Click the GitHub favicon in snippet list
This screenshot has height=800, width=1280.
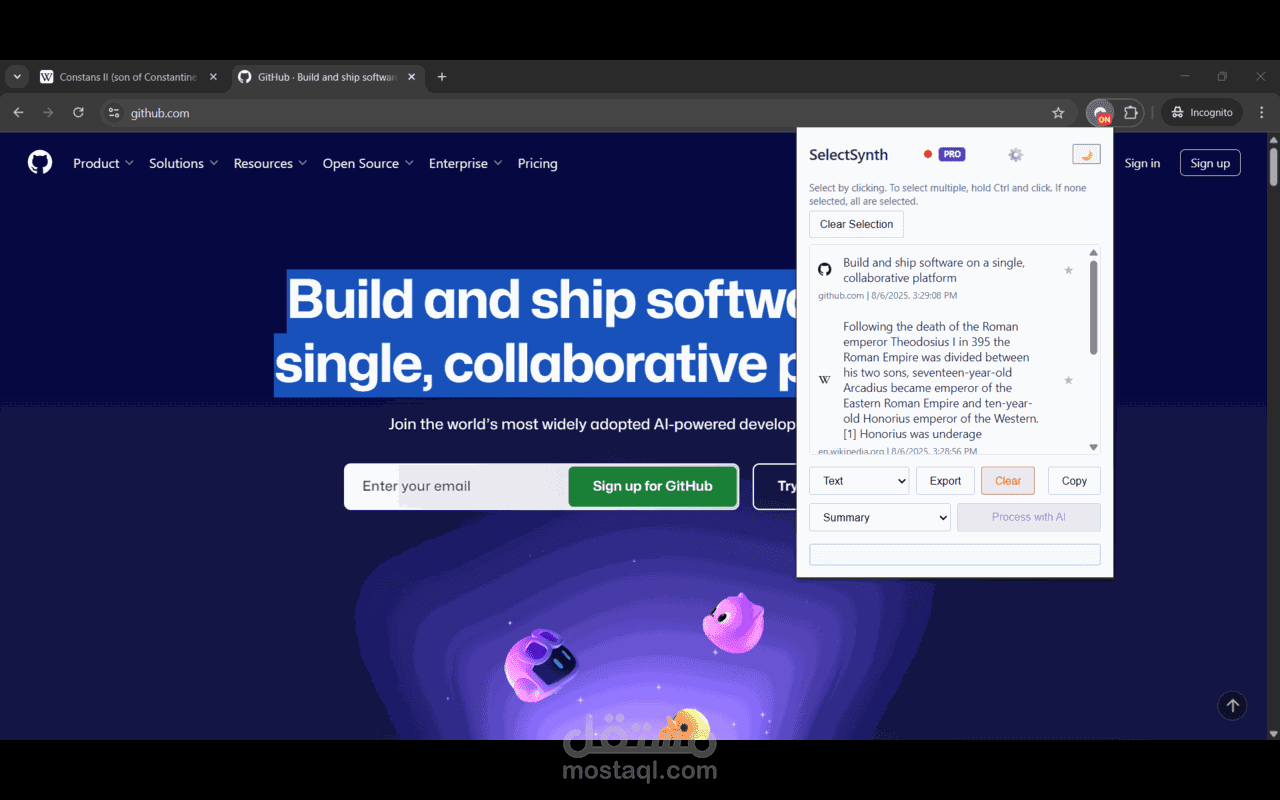point(825,270)
